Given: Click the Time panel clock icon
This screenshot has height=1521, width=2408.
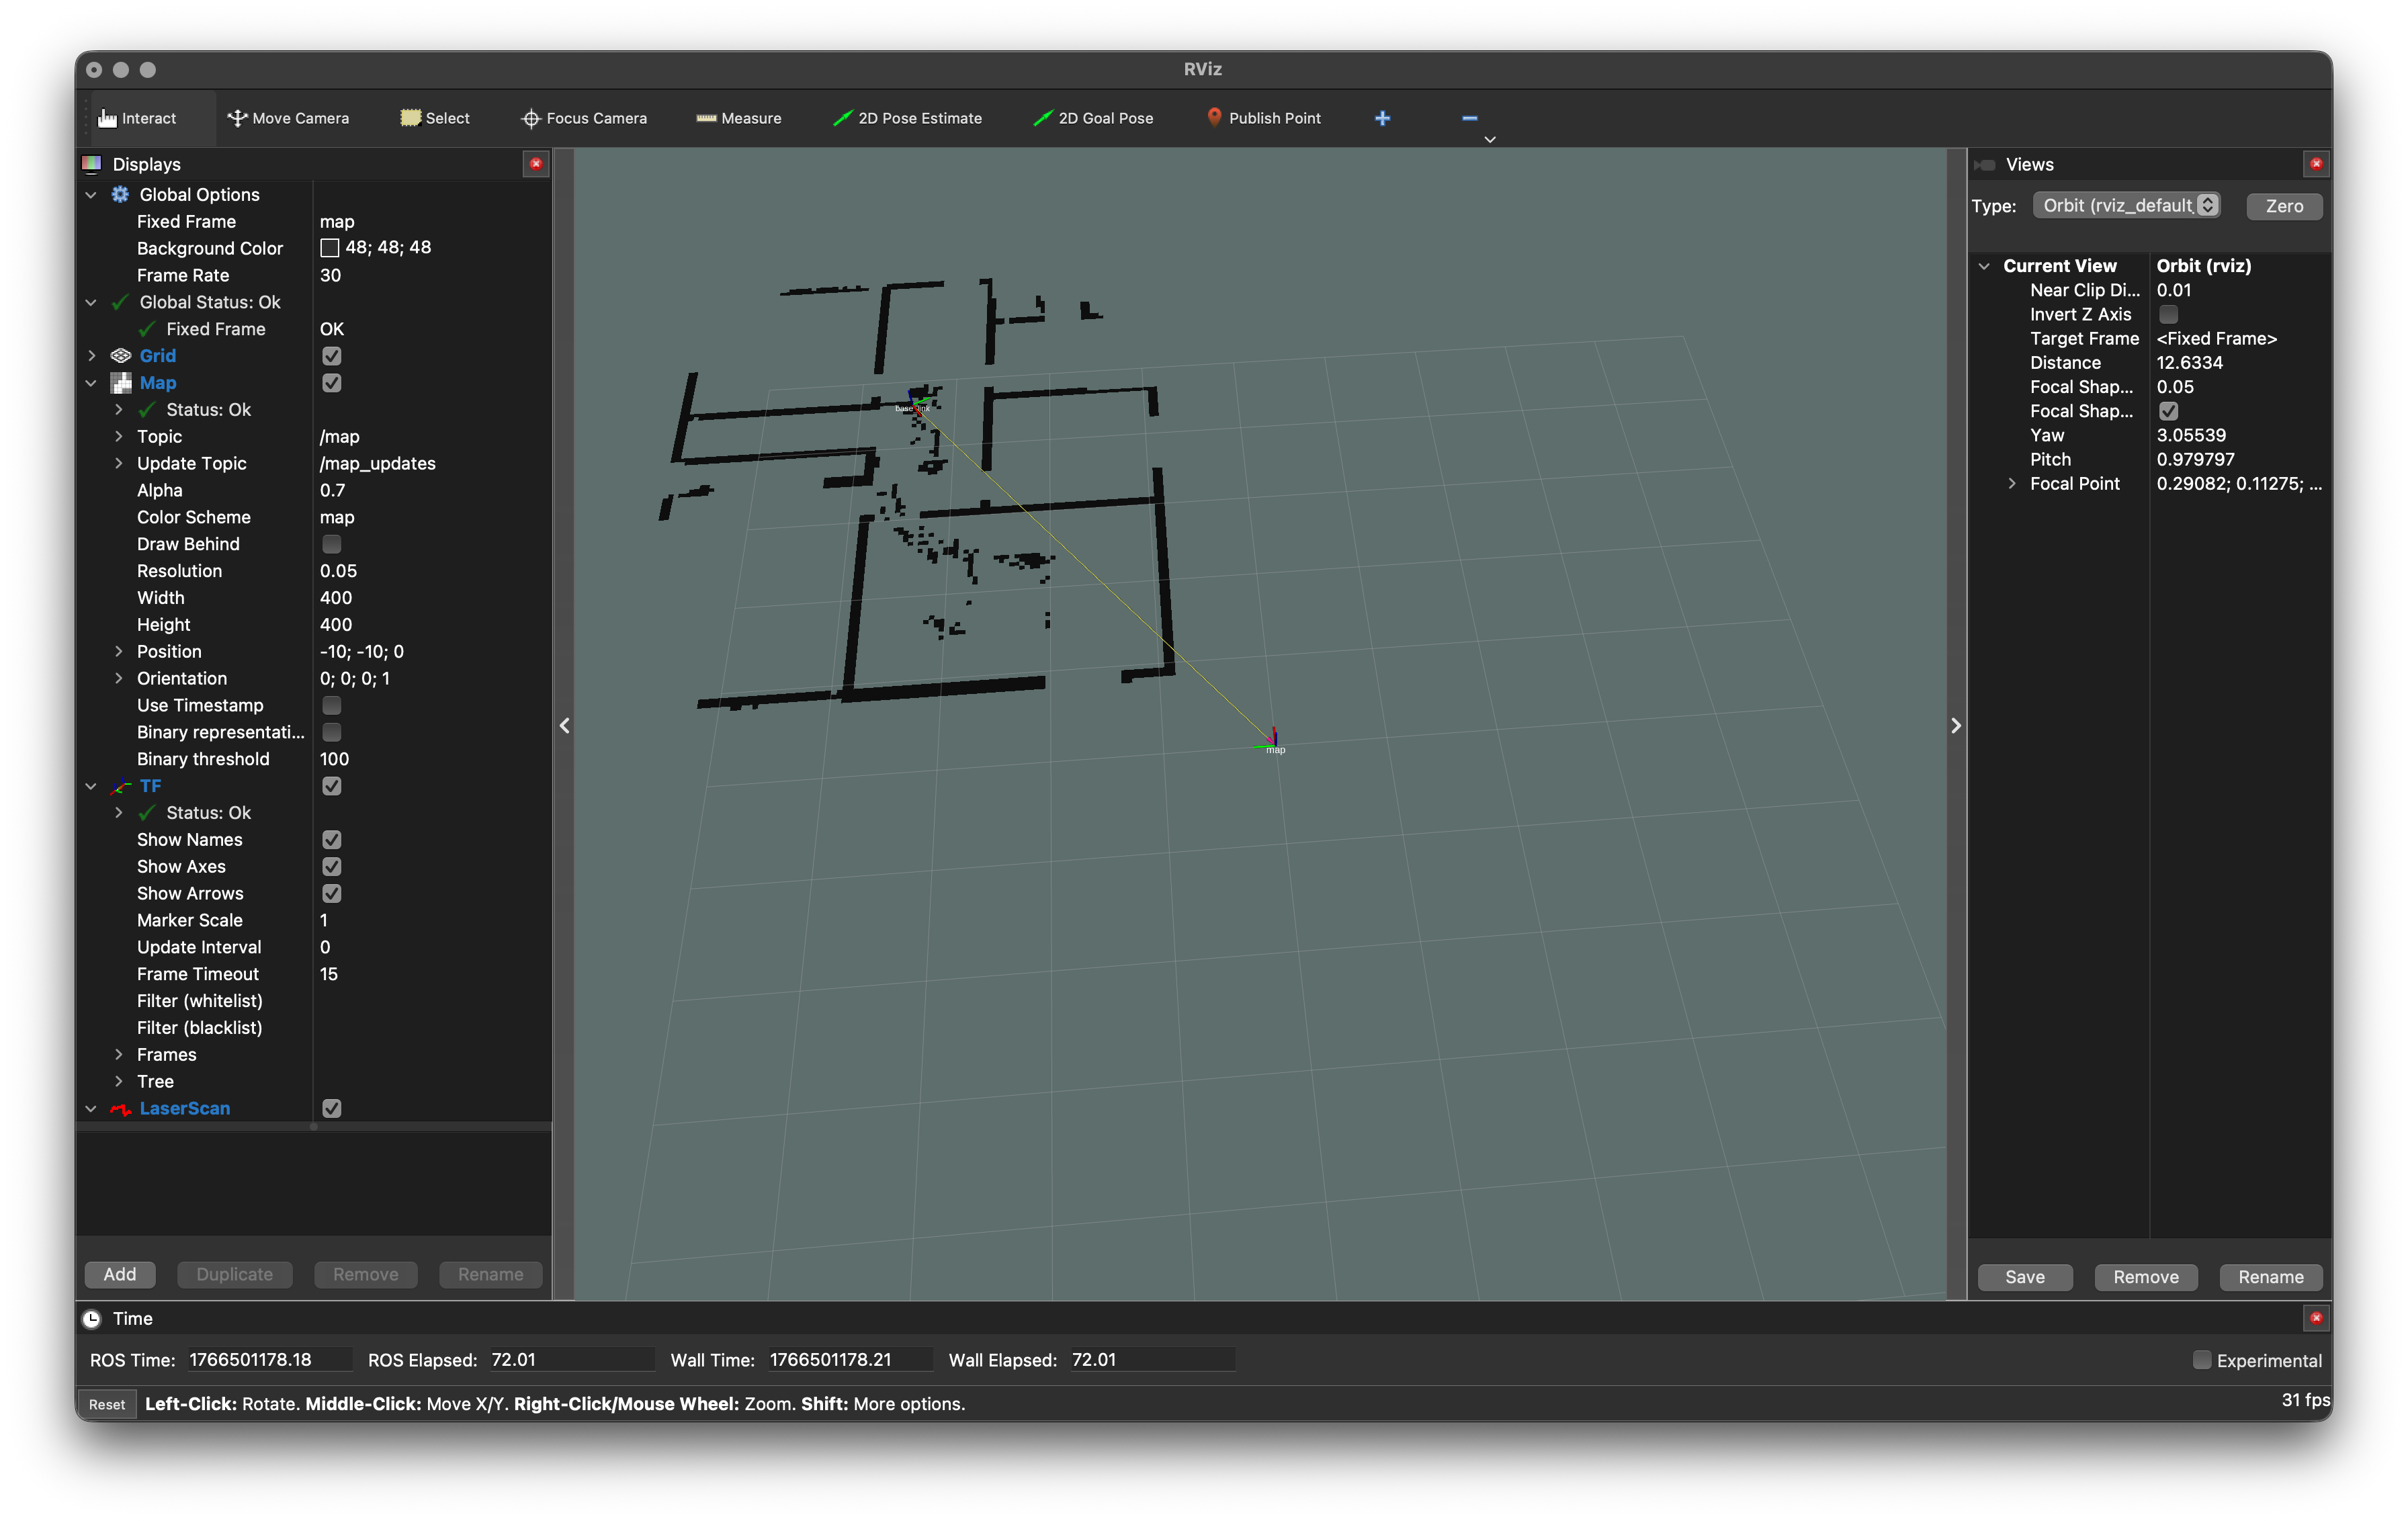Looking at the screenshot, I should (92, 1318).
